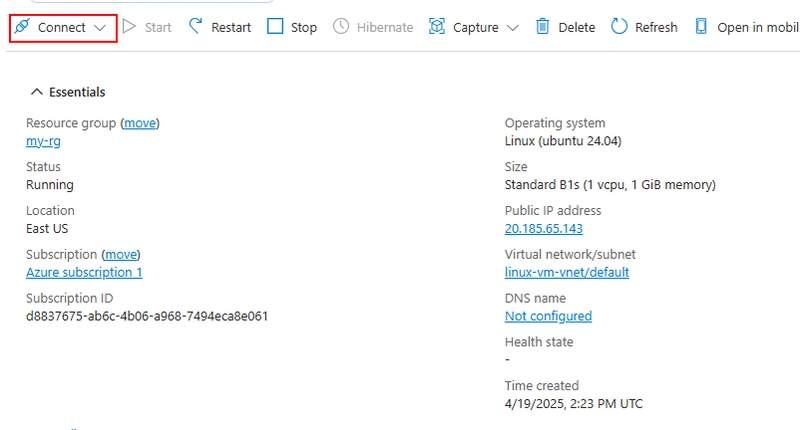Screen dimensions: 800x430
Task: Click the Capture icon
Action: tap(437, 27)
